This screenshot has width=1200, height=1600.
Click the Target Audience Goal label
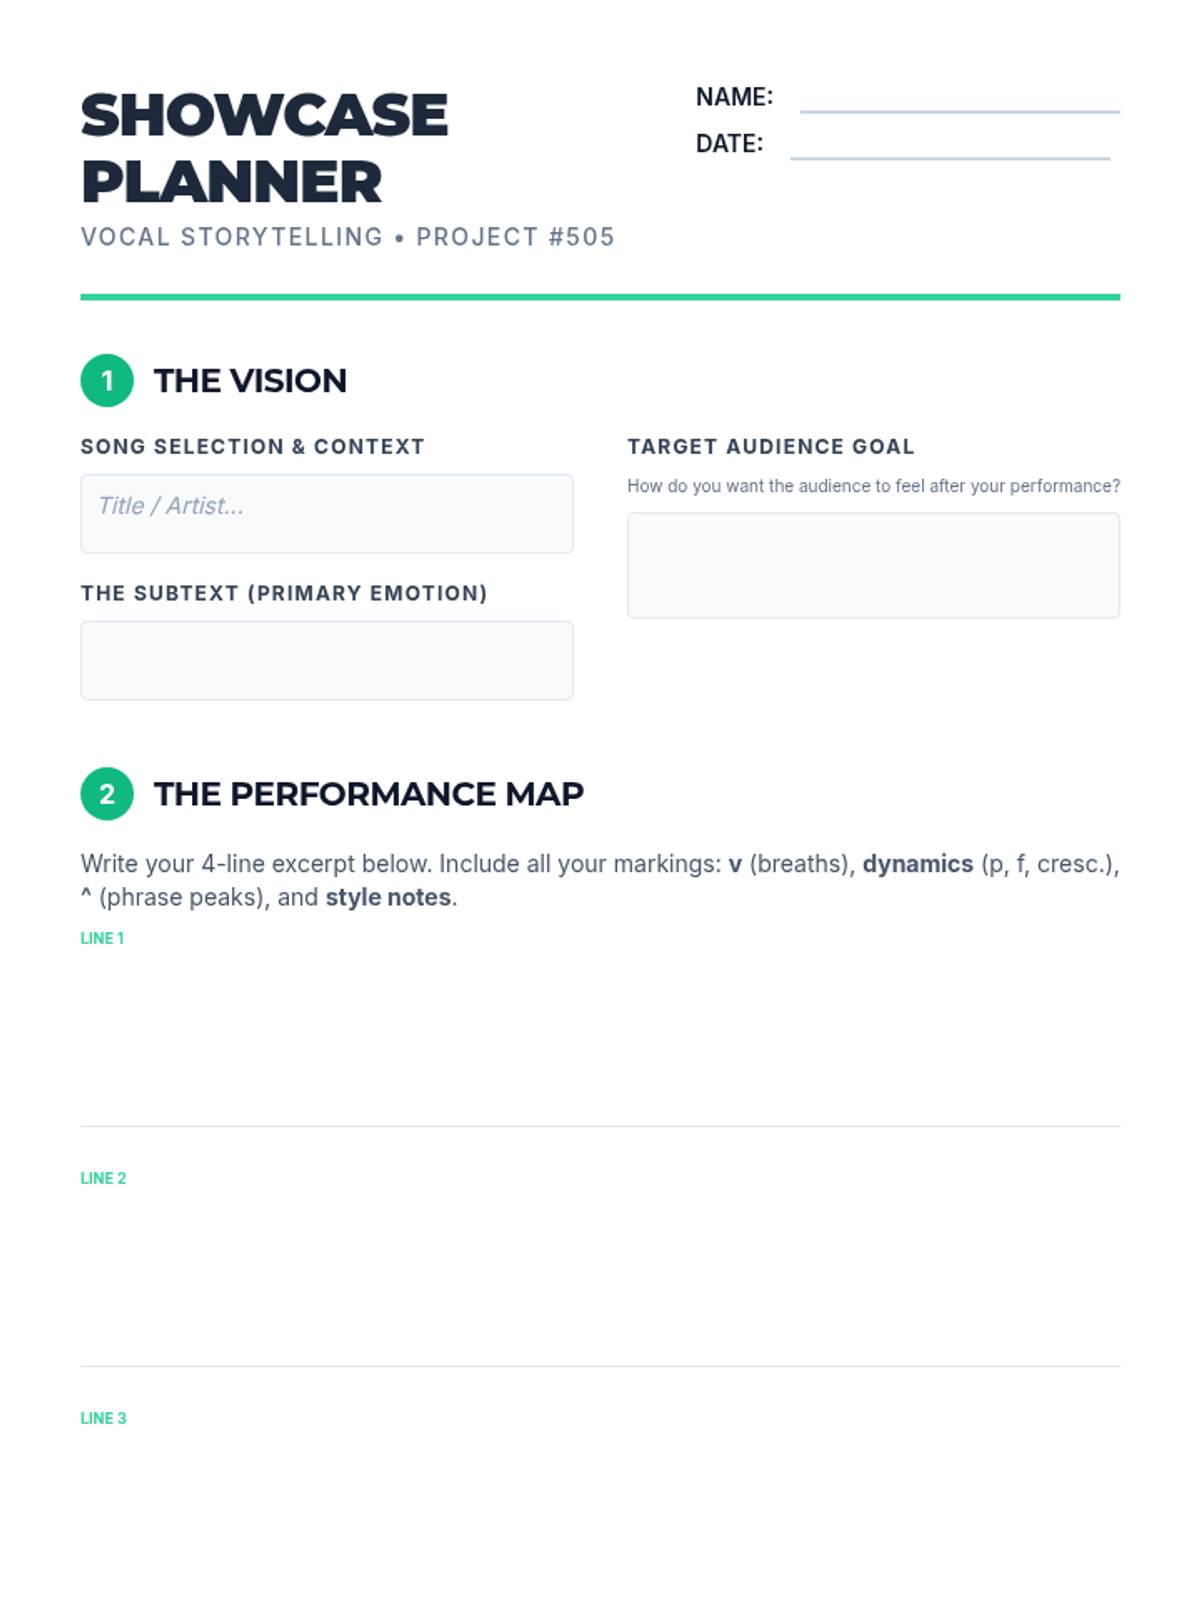(x=770, y=447)
